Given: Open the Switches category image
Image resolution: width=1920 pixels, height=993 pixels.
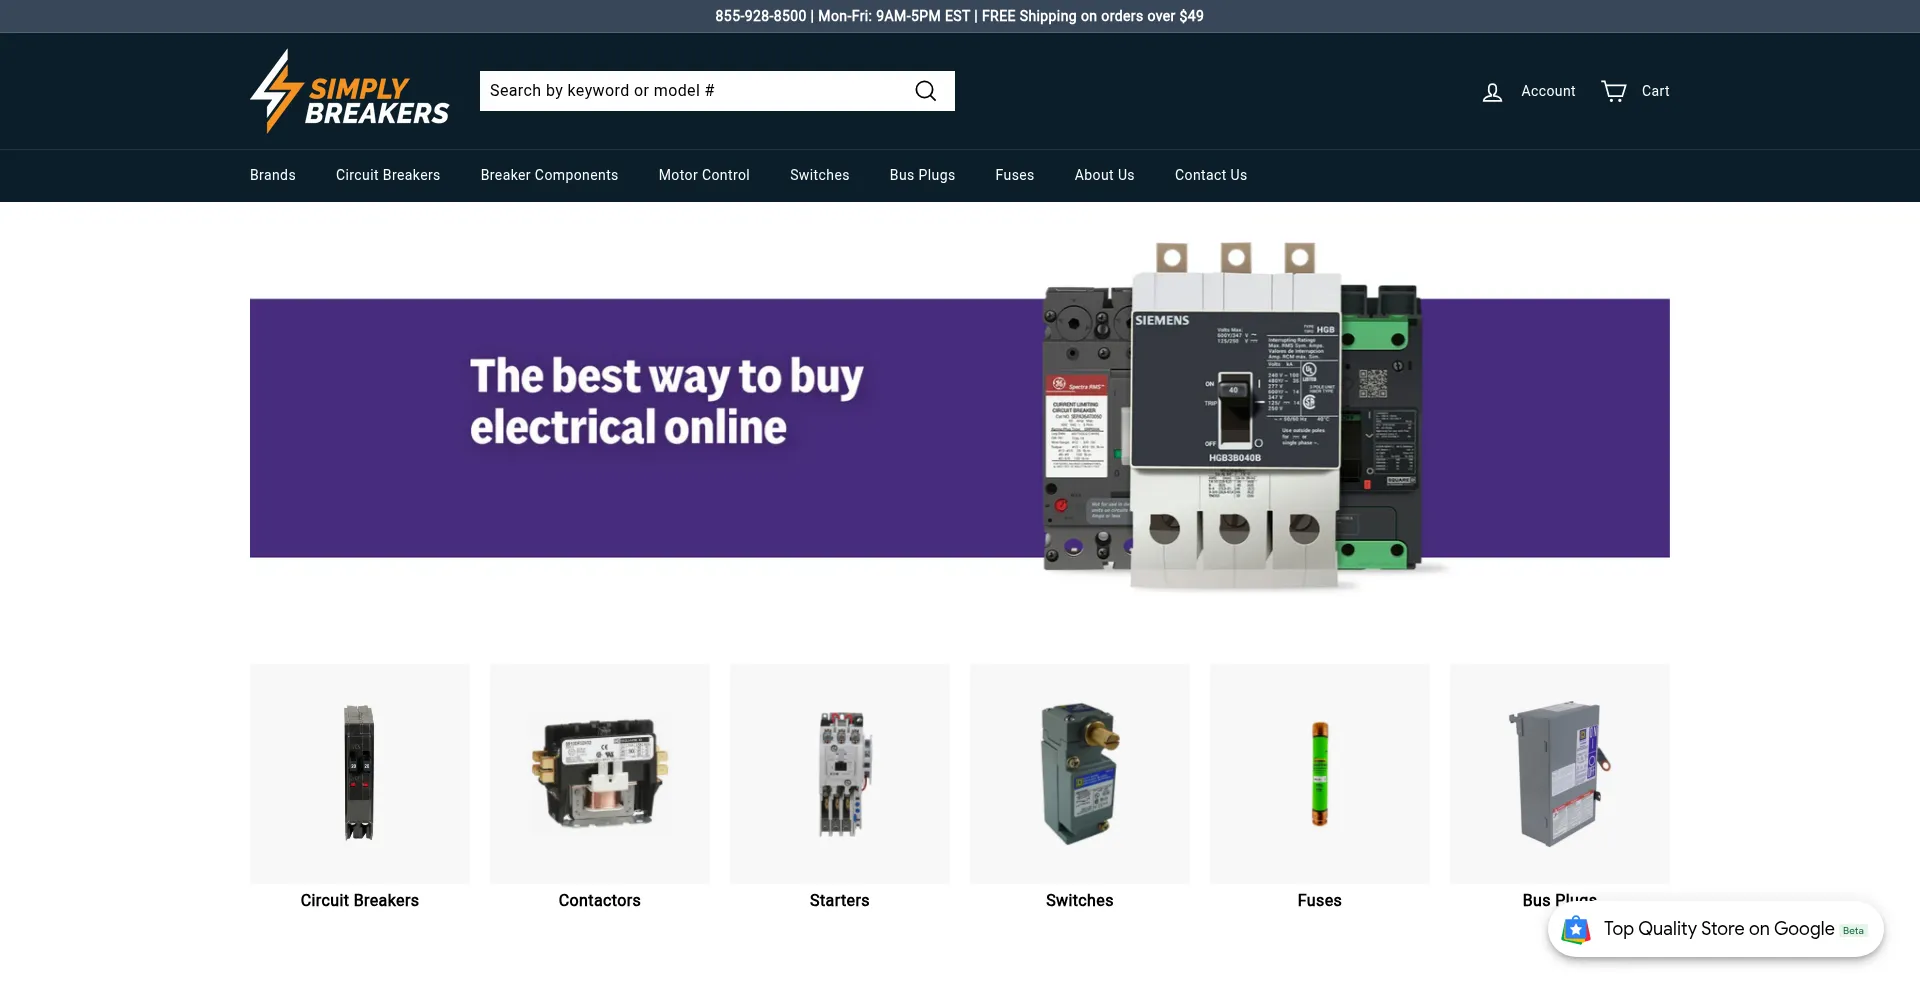Looking at the screenshot, I should pyautogui.click(x=1080, y=774).
